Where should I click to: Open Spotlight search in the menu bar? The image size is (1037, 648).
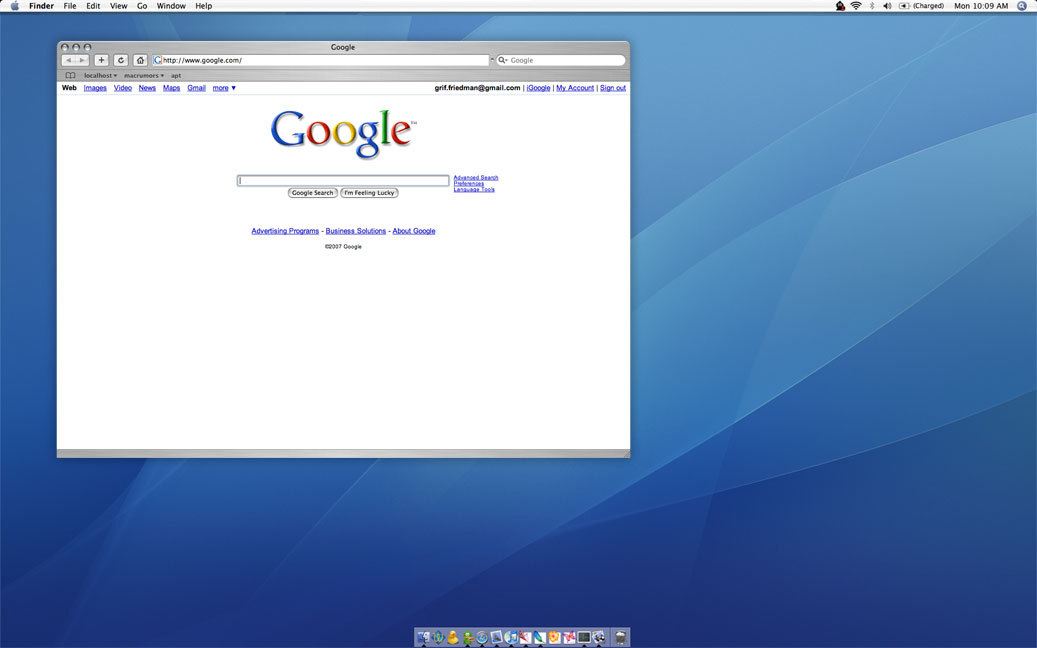click(1022, 6)
